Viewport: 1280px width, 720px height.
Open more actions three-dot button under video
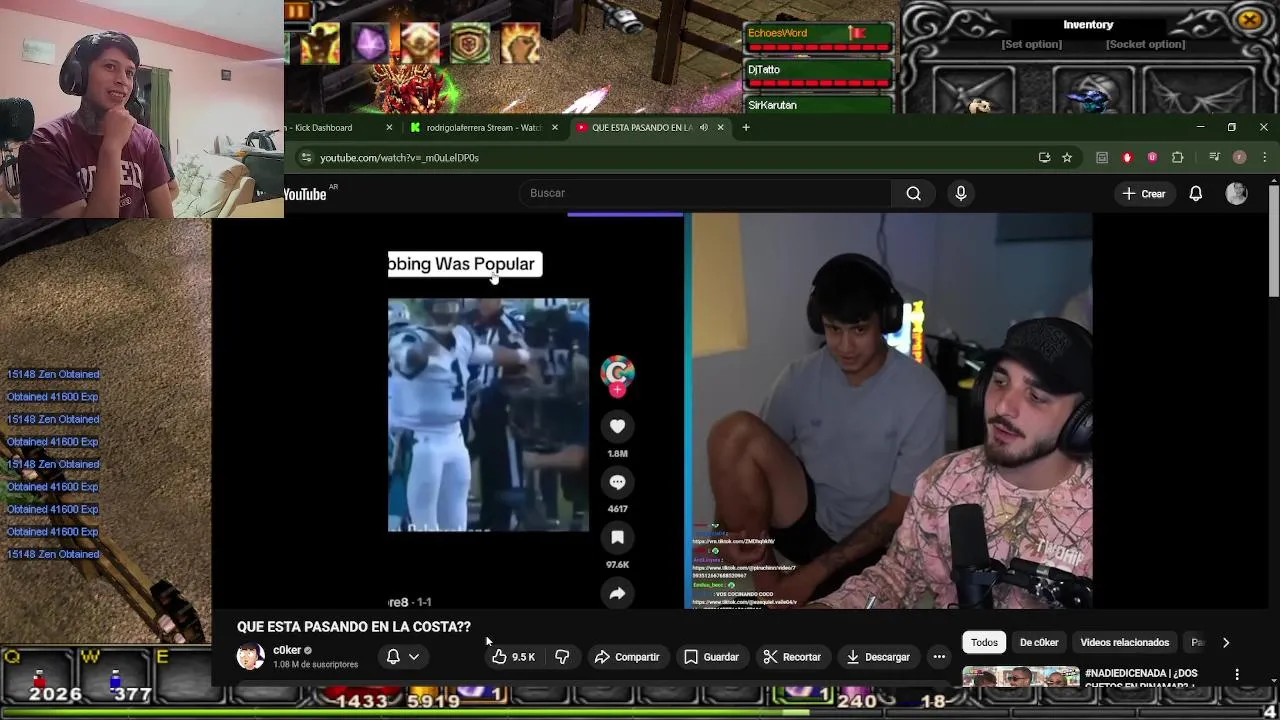(939, 657)
